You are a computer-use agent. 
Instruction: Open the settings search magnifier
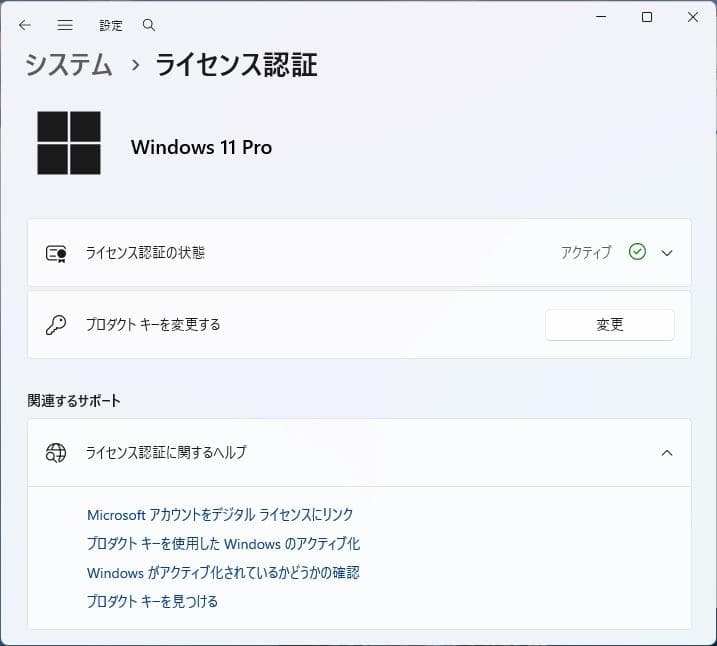(x=149, y=25)
